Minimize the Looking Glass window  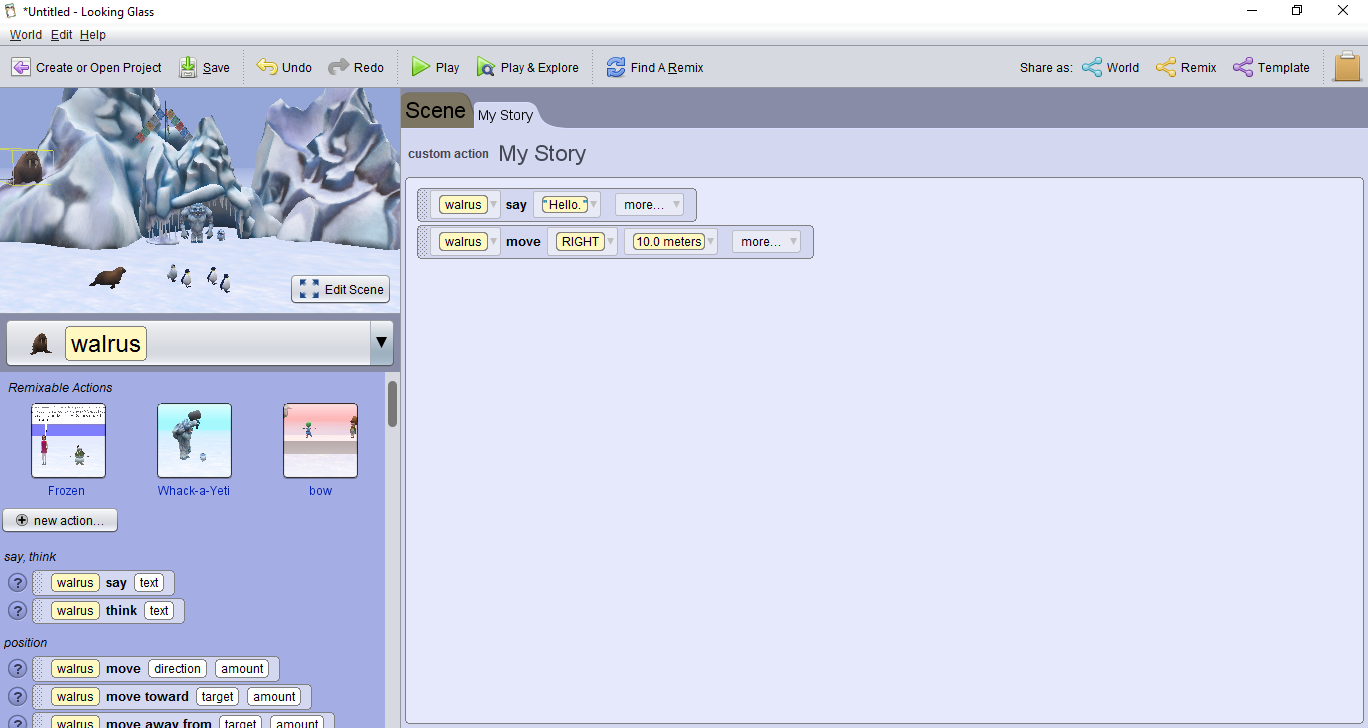coord(1252,11)
